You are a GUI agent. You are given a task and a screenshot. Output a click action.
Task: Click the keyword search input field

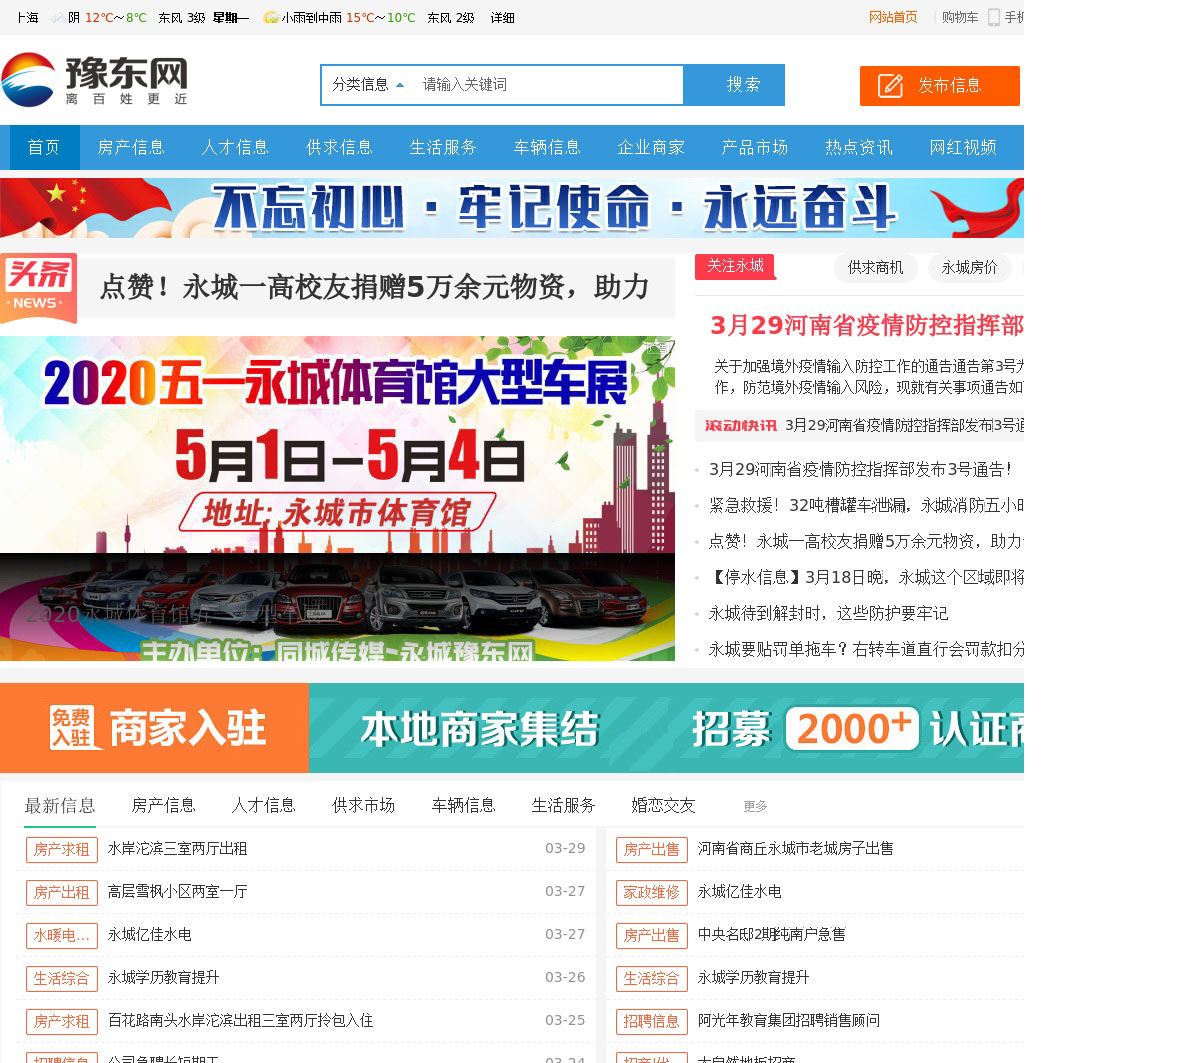(x=548, y=85)
